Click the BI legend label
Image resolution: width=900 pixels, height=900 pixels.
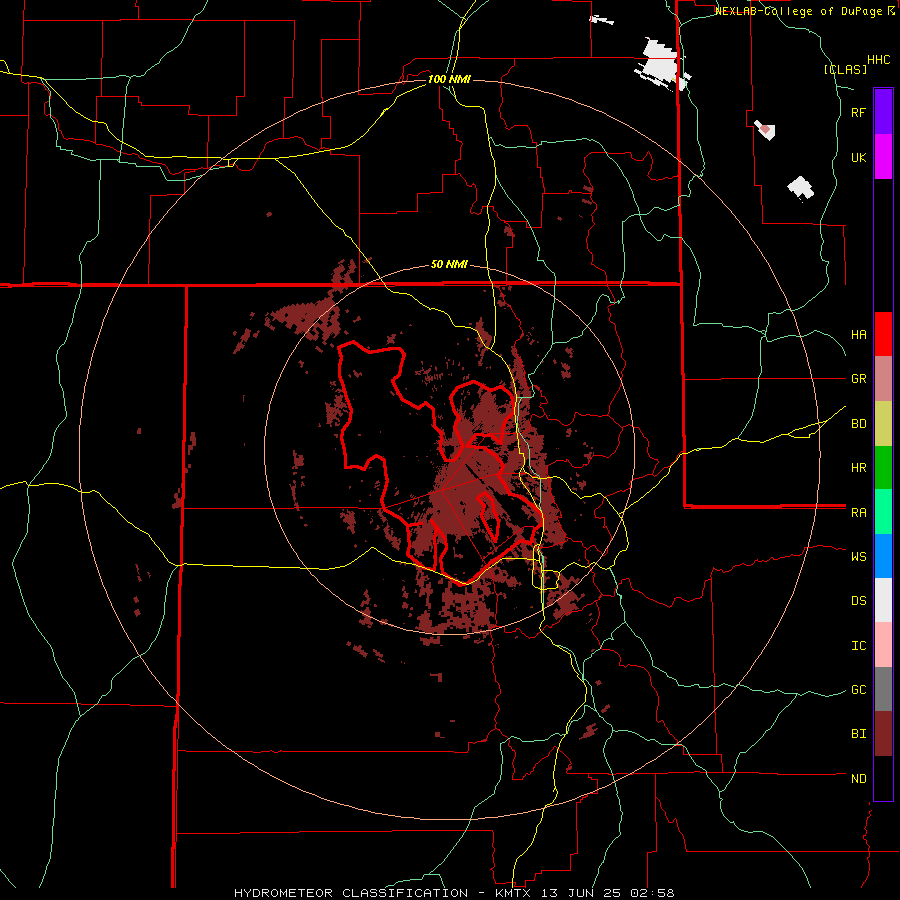coord(859,734)
